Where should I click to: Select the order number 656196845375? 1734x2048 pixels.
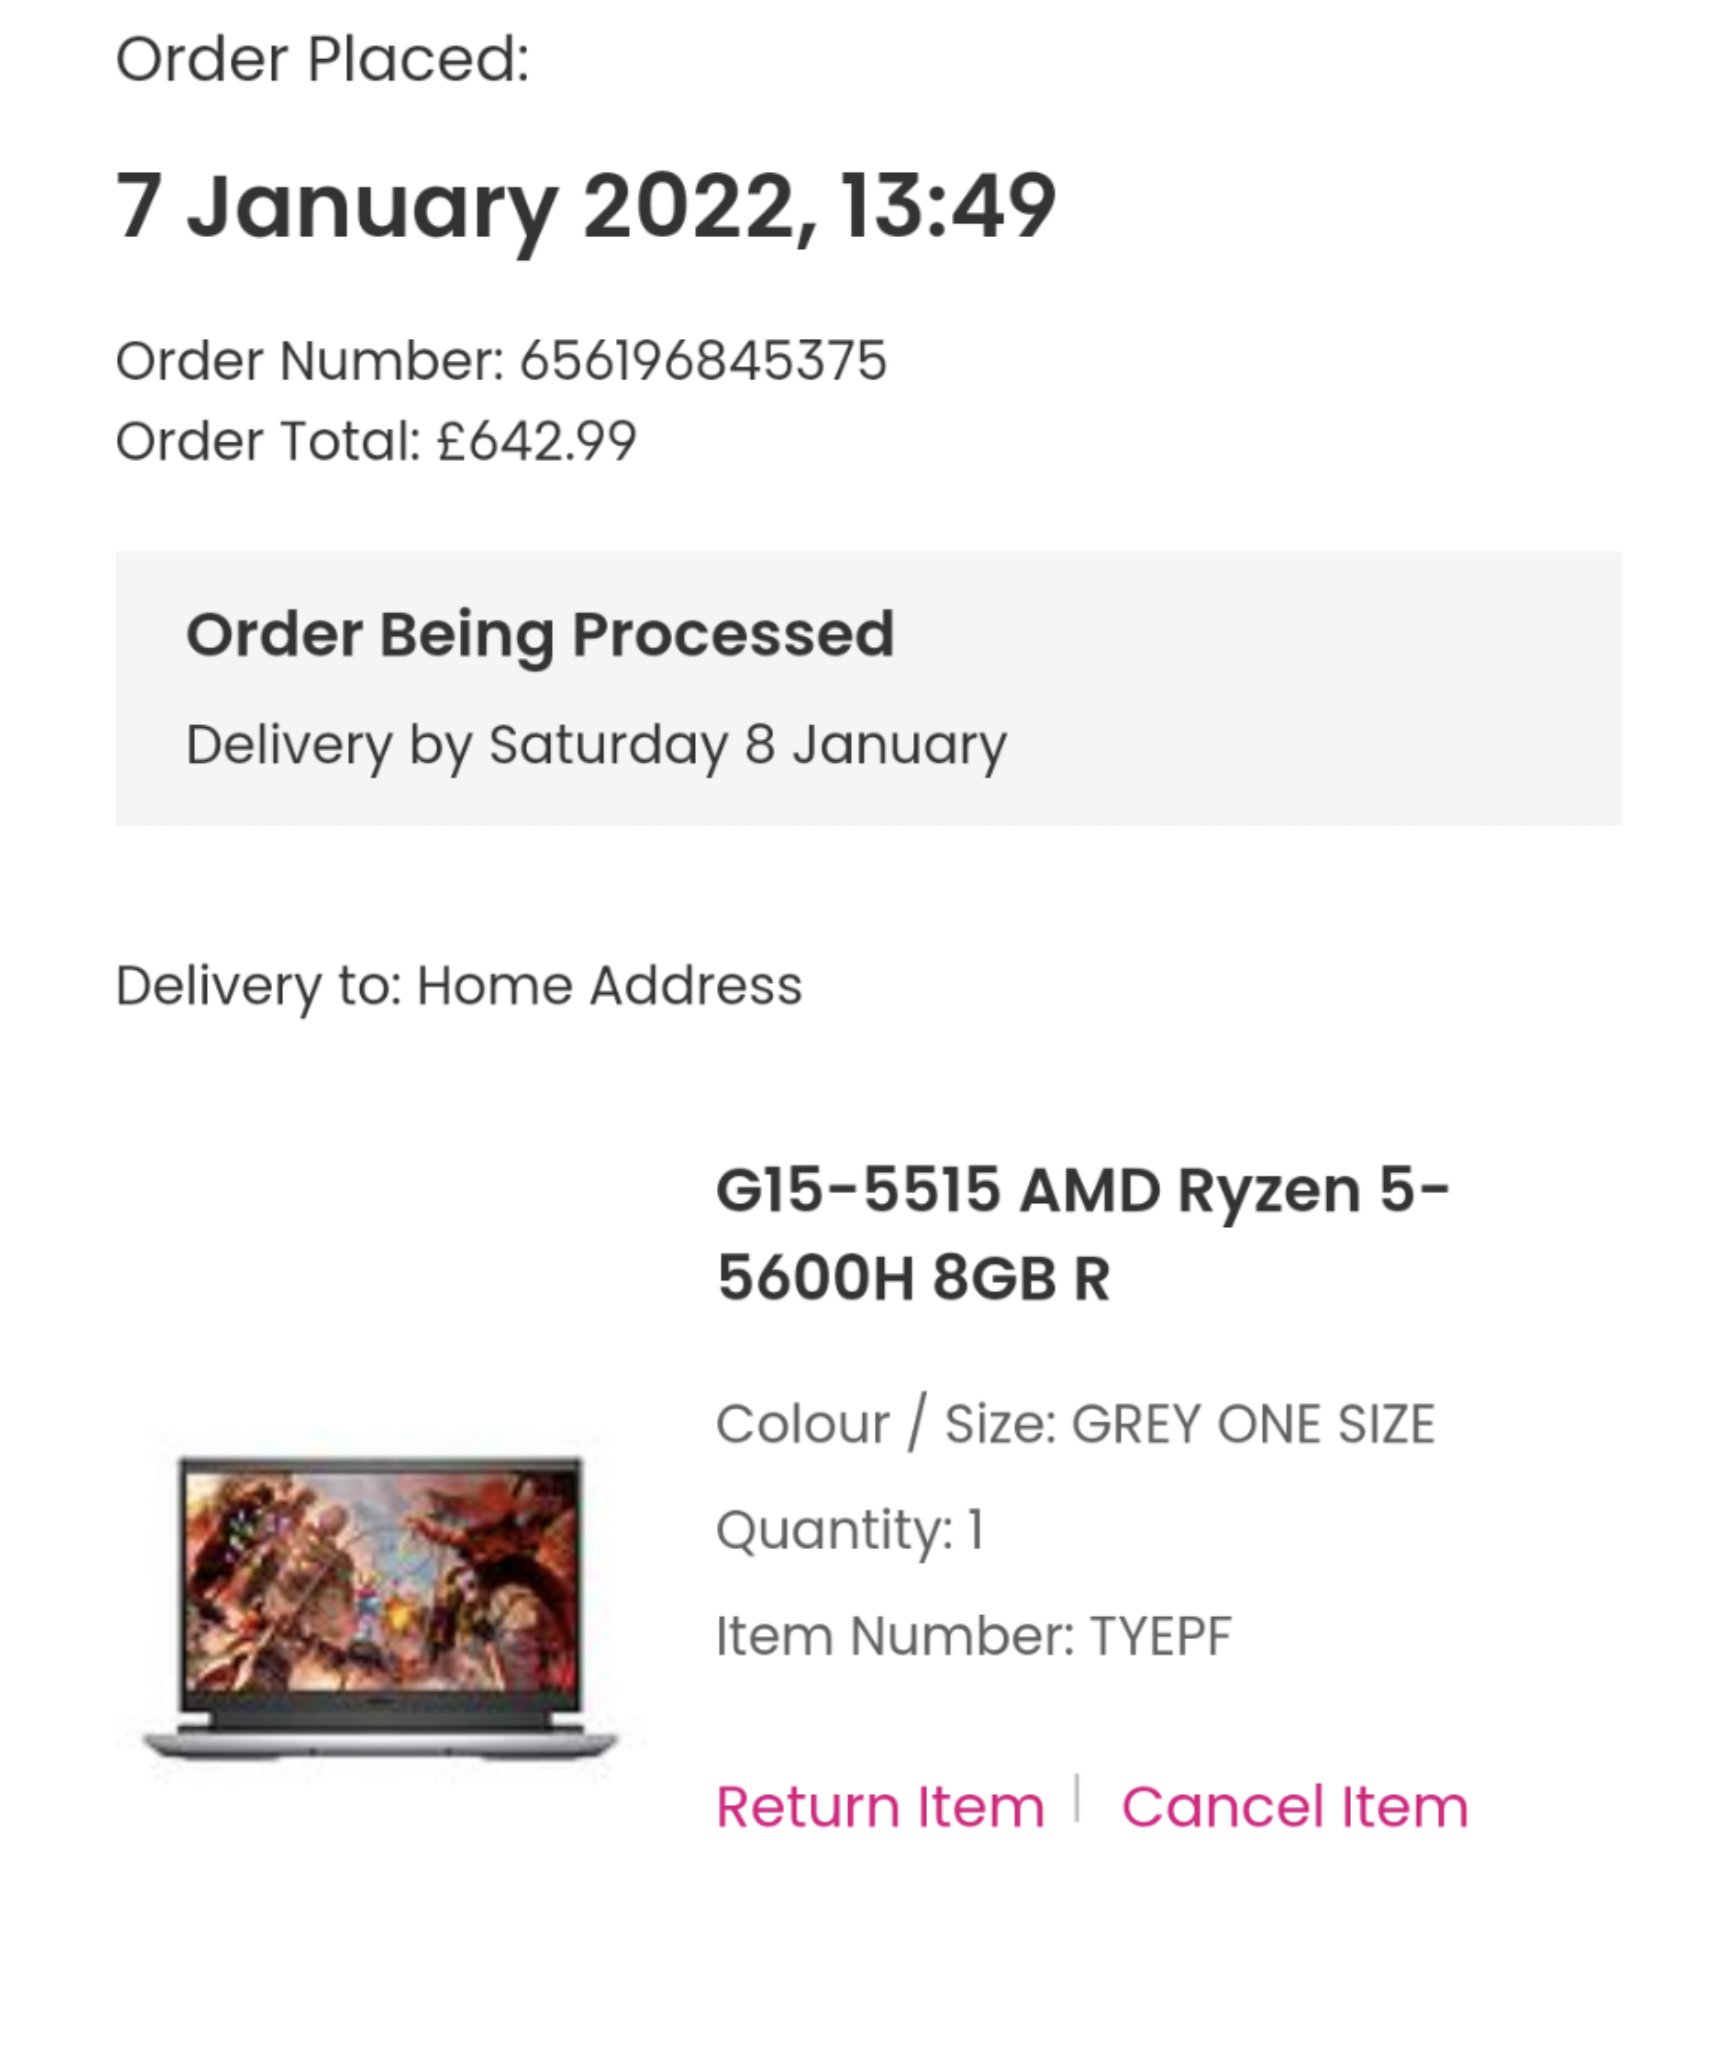(x=703, y=360)
